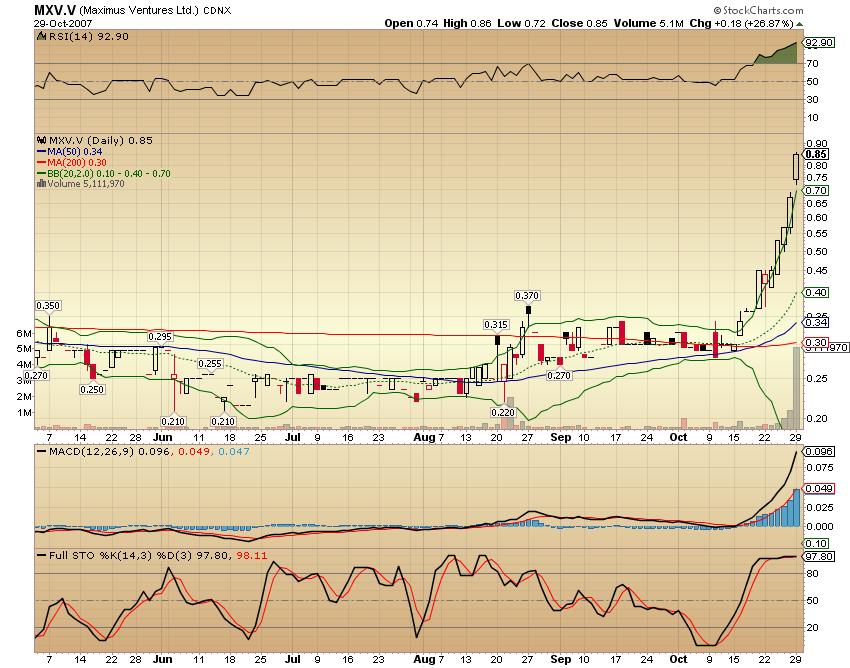850x668 pixels.
Task: Click the boxed 0.049 MACD signal axis label
Action: [x=819, y=489]
